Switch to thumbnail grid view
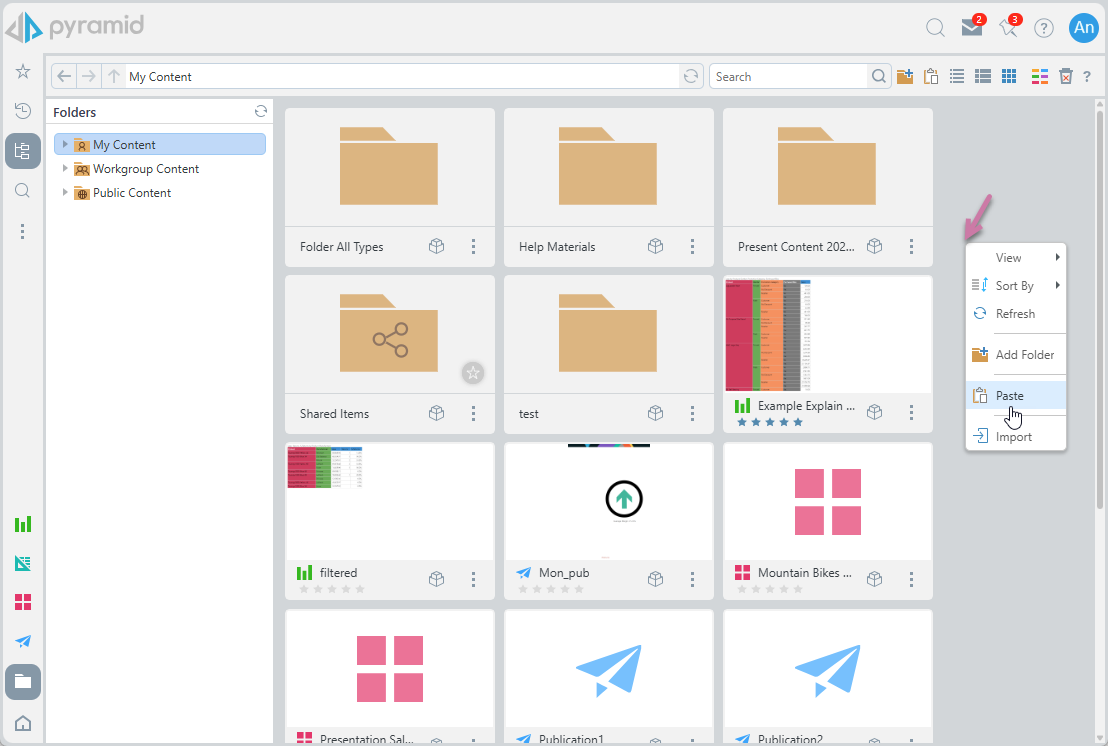The image size is (1108, 746). point(1009,77)
